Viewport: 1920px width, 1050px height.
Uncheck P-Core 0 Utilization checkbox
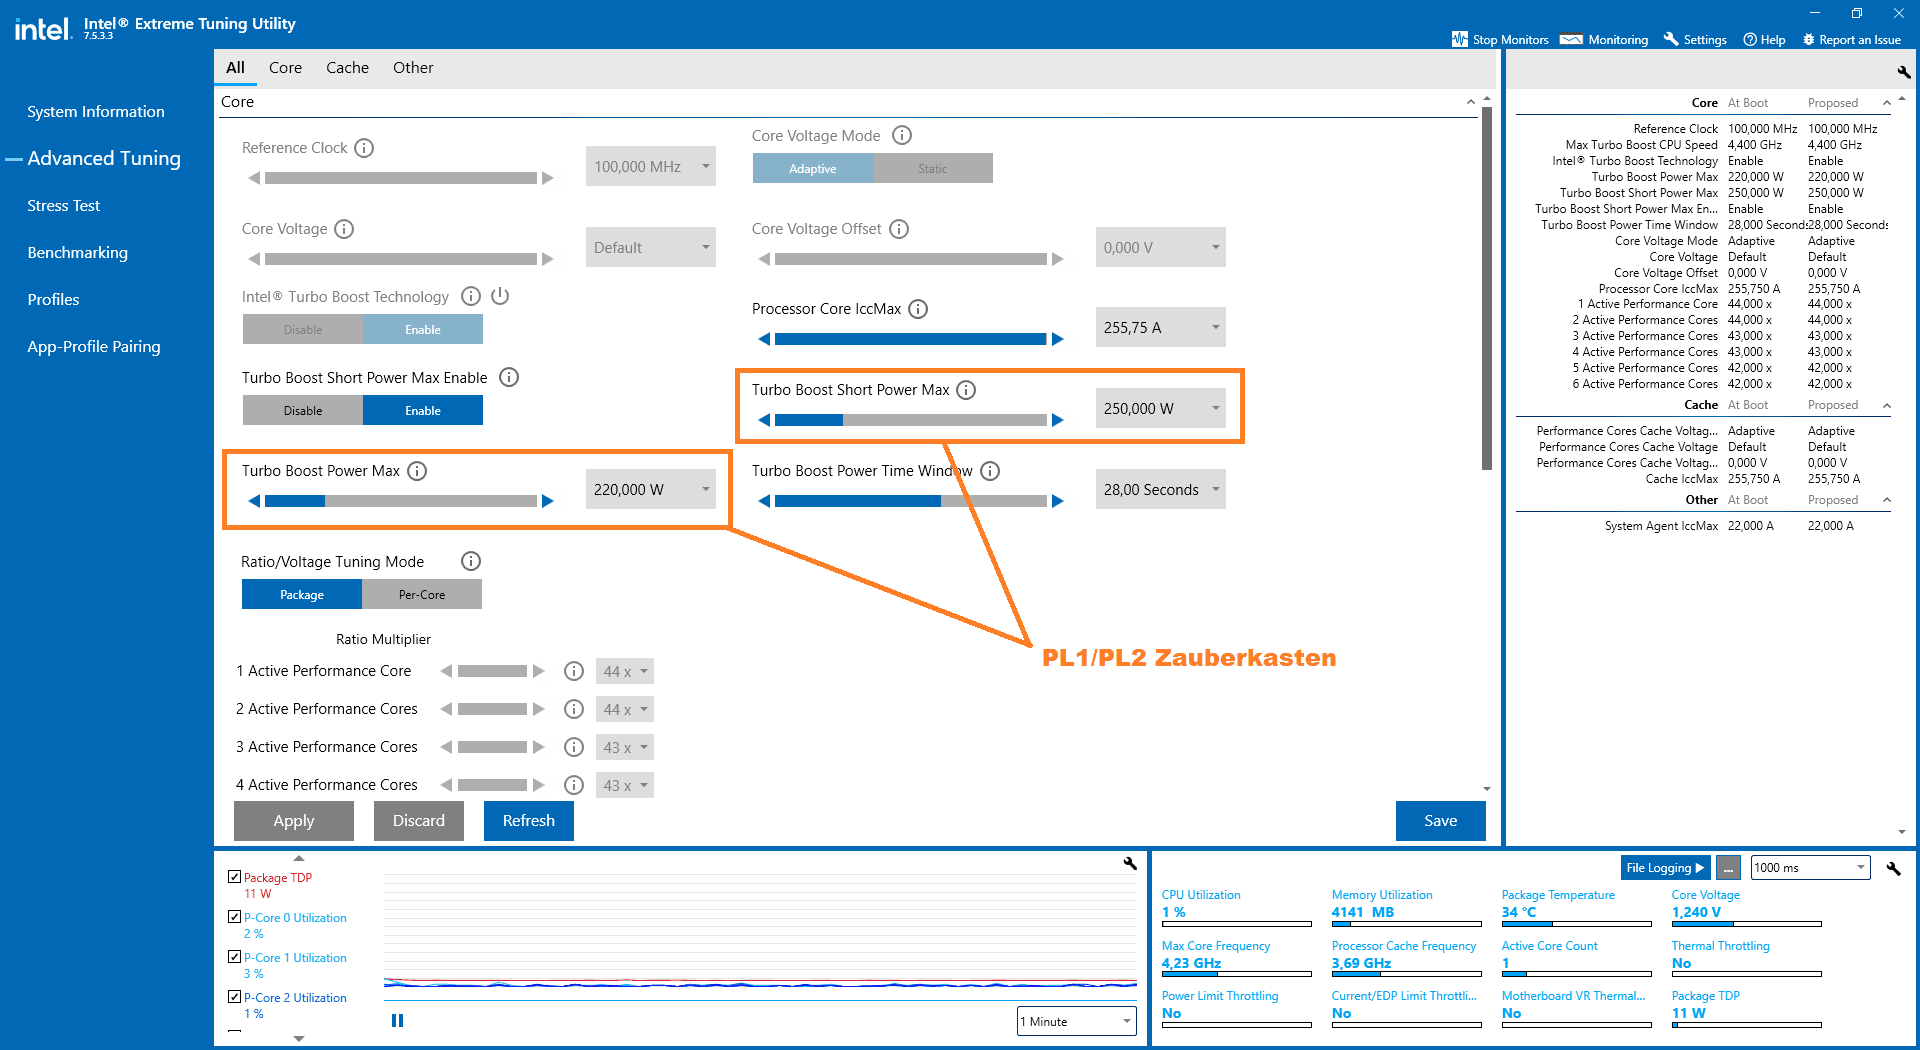pos(234,917)
